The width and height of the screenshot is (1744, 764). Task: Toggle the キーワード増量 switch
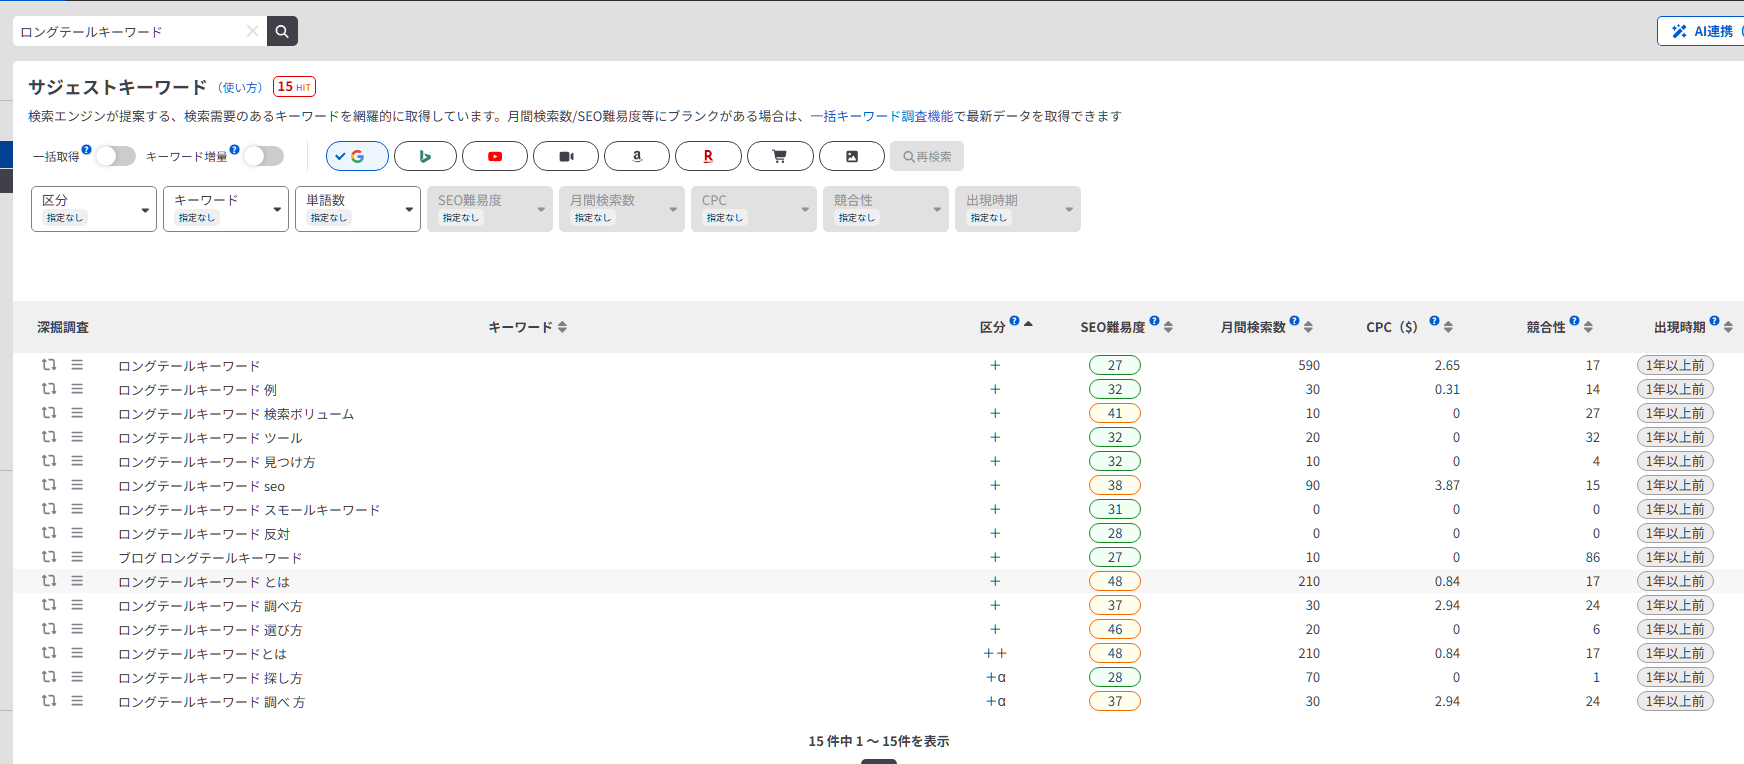(x=263, y=156)
